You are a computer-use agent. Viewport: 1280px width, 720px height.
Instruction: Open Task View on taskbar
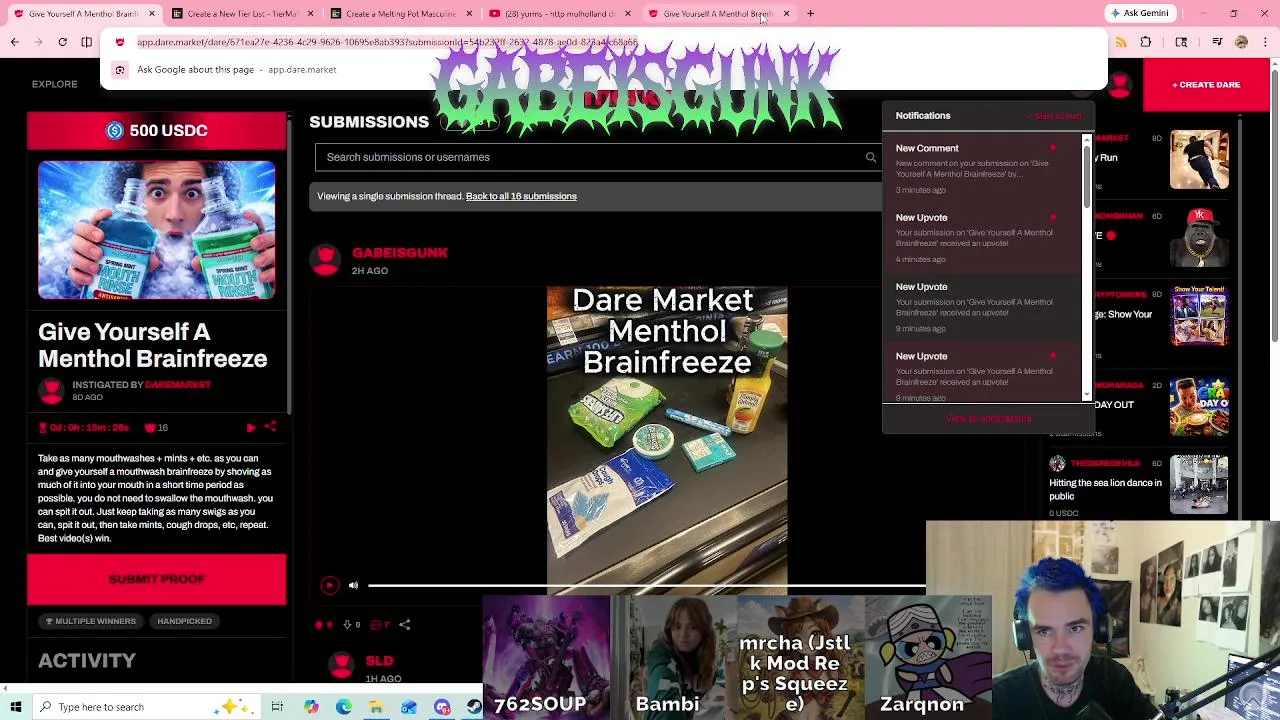(x=277, y=707)
